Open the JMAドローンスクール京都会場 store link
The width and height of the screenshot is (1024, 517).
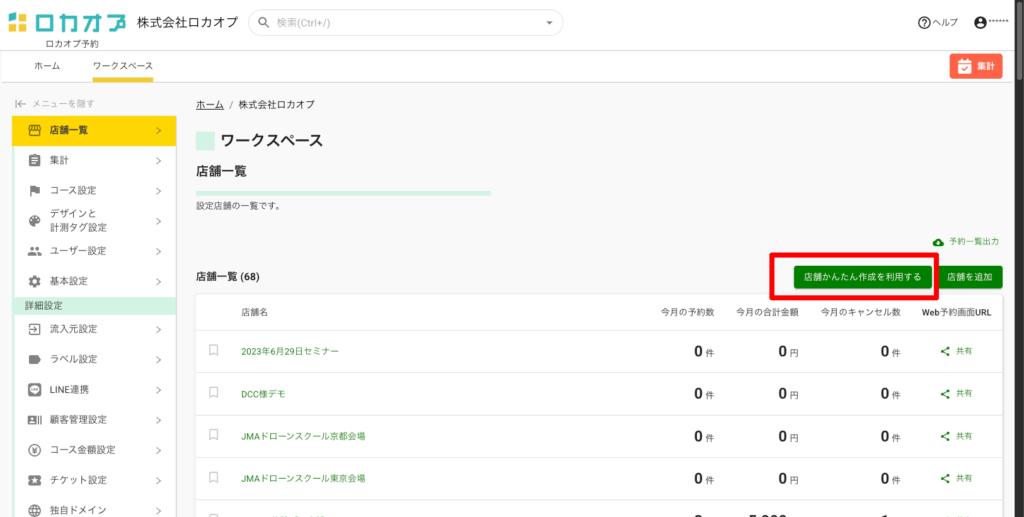[303, 436]
